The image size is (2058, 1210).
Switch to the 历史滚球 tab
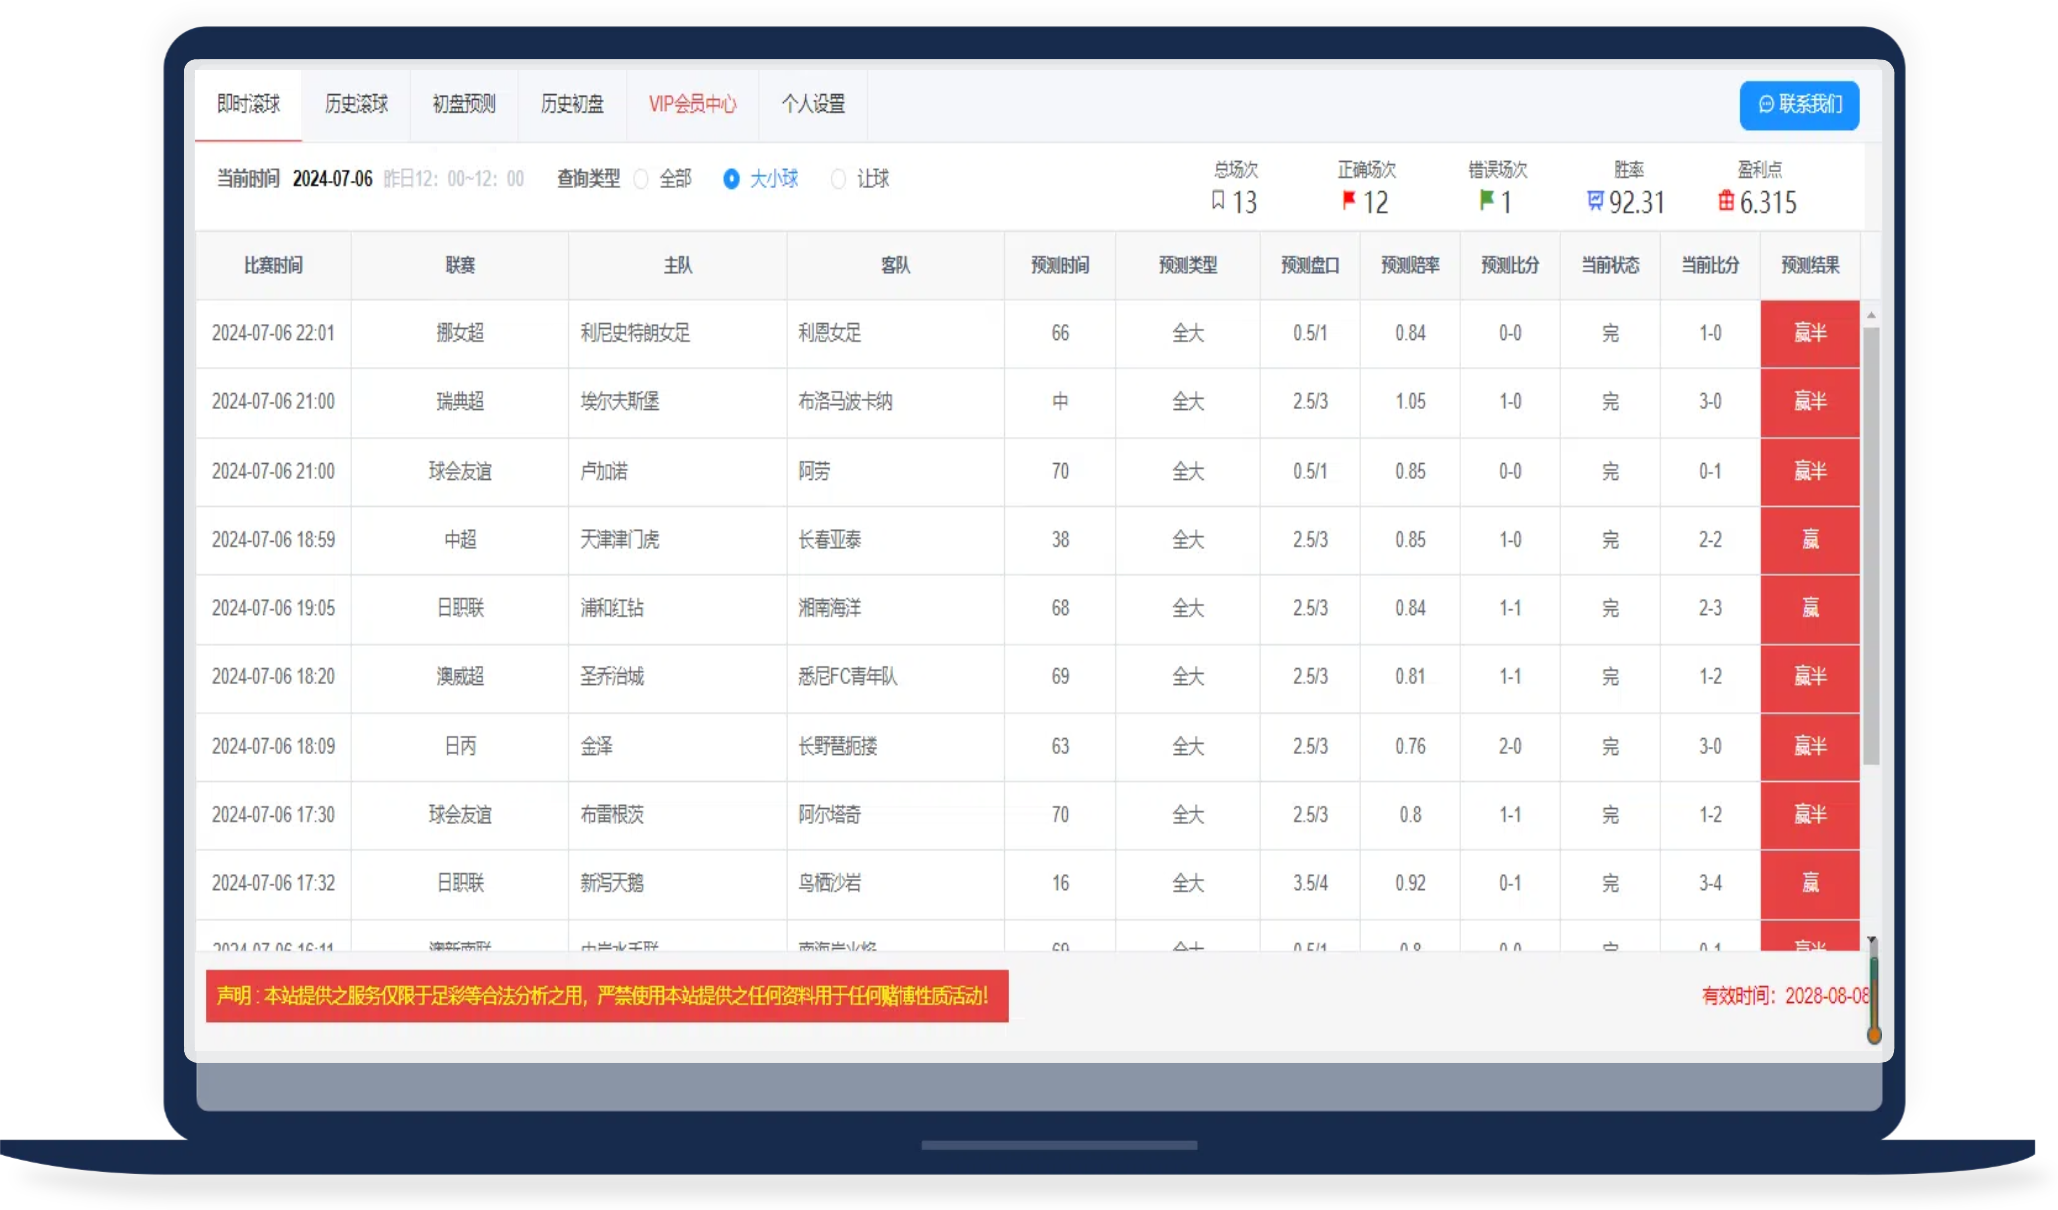tap(356, 104)
